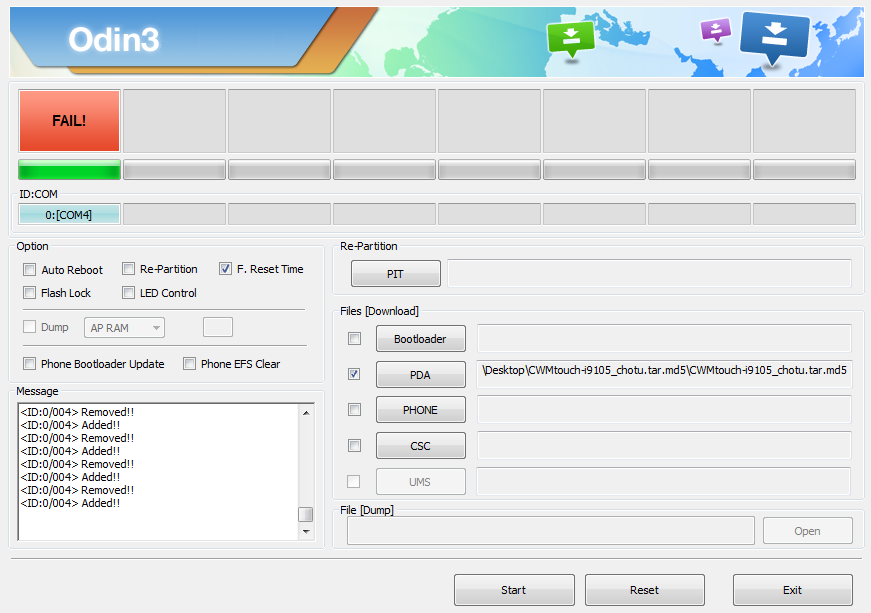The height and width of the screenshot is (613, 871).
Task: Click the red FAIL! status box
Action: [x=69, y=121]
